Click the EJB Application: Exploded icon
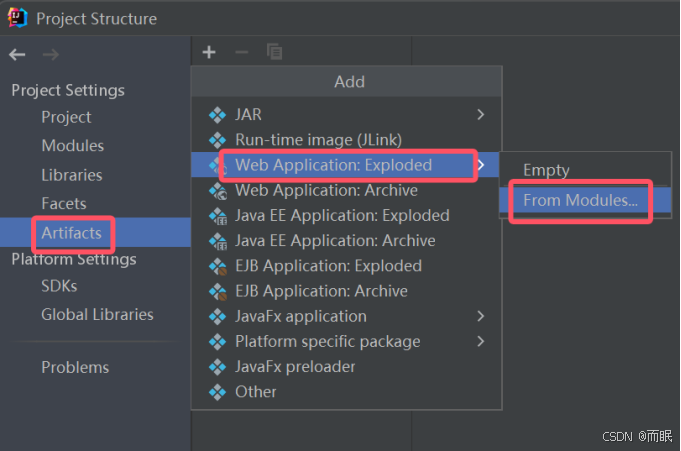This screenshot has height=451, width=681. [x=218, y=266]
